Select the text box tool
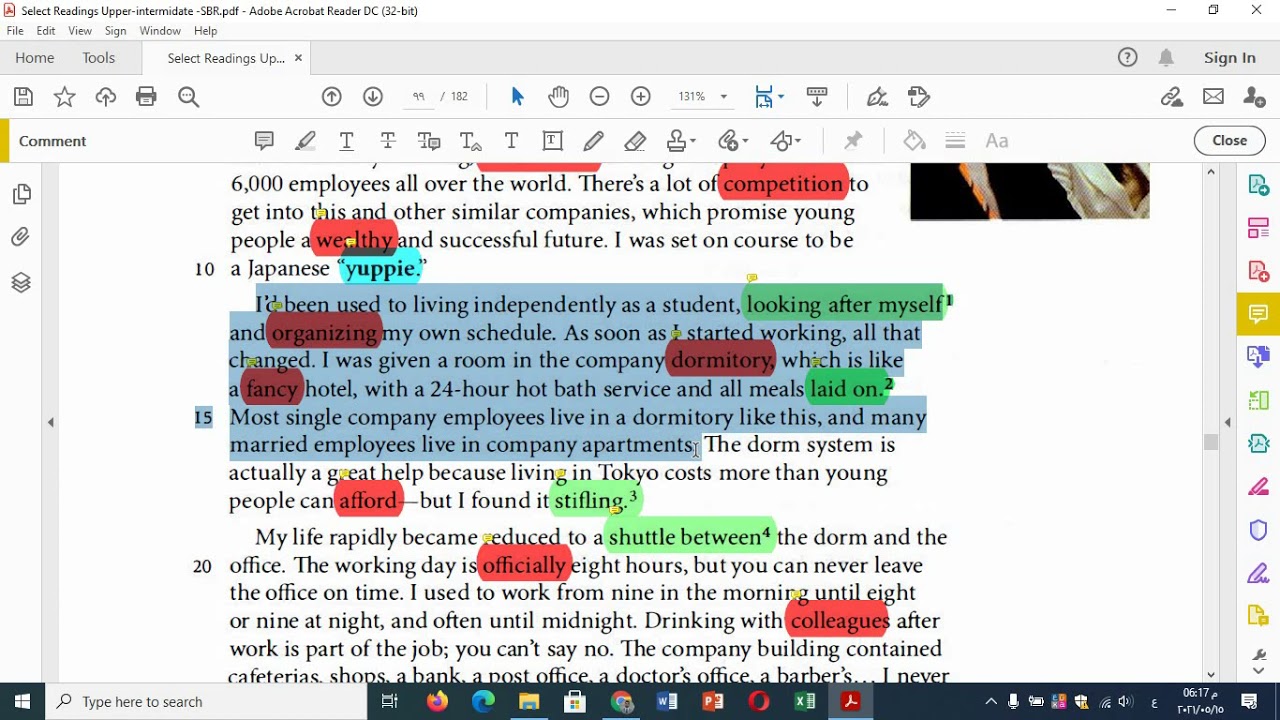The image size is (1280, 720). point(552,141)
